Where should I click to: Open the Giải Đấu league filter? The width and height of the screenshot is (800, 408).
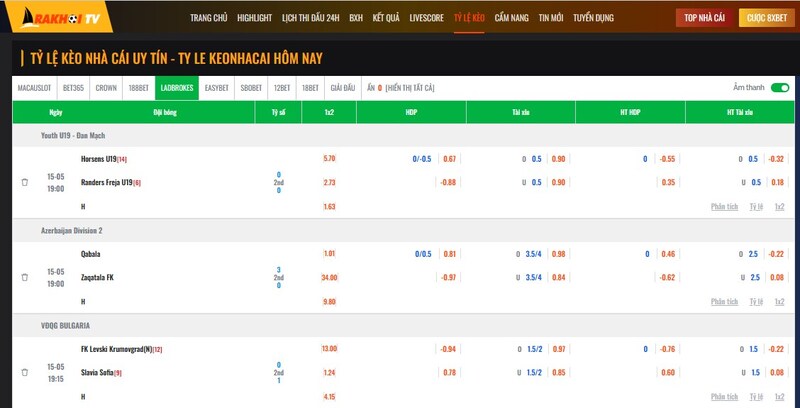[x=343, y=88]
